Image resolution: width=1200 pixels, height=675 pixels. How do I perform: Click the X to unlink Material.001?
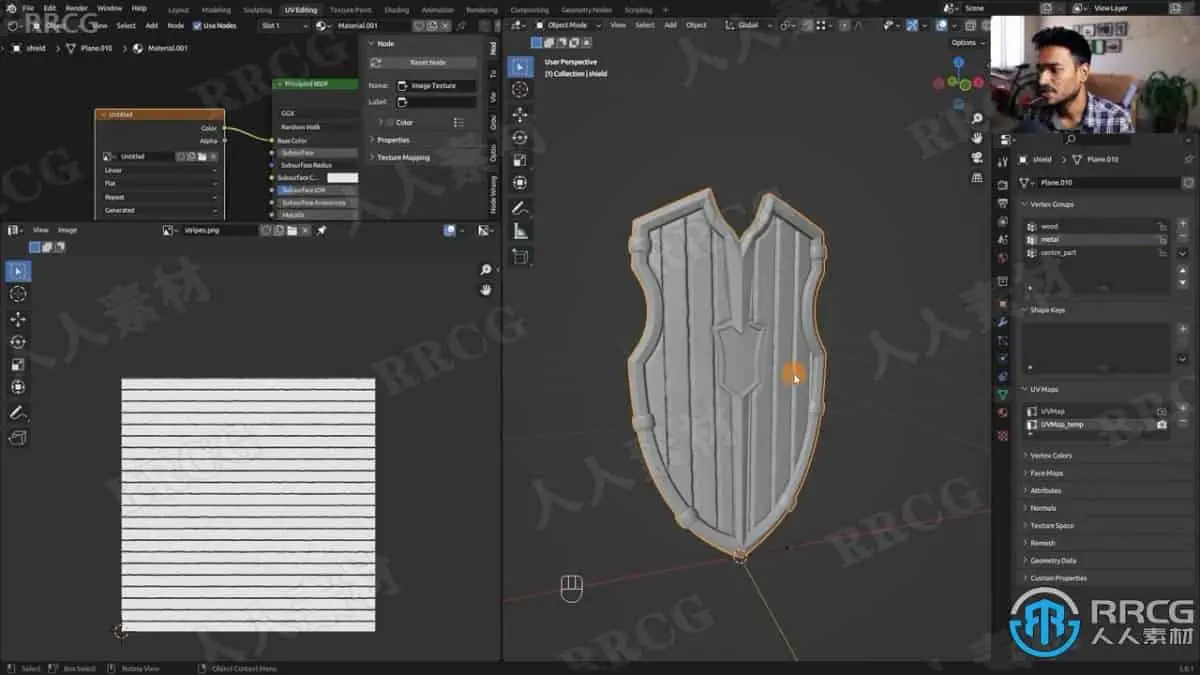[x=444, y=26]
